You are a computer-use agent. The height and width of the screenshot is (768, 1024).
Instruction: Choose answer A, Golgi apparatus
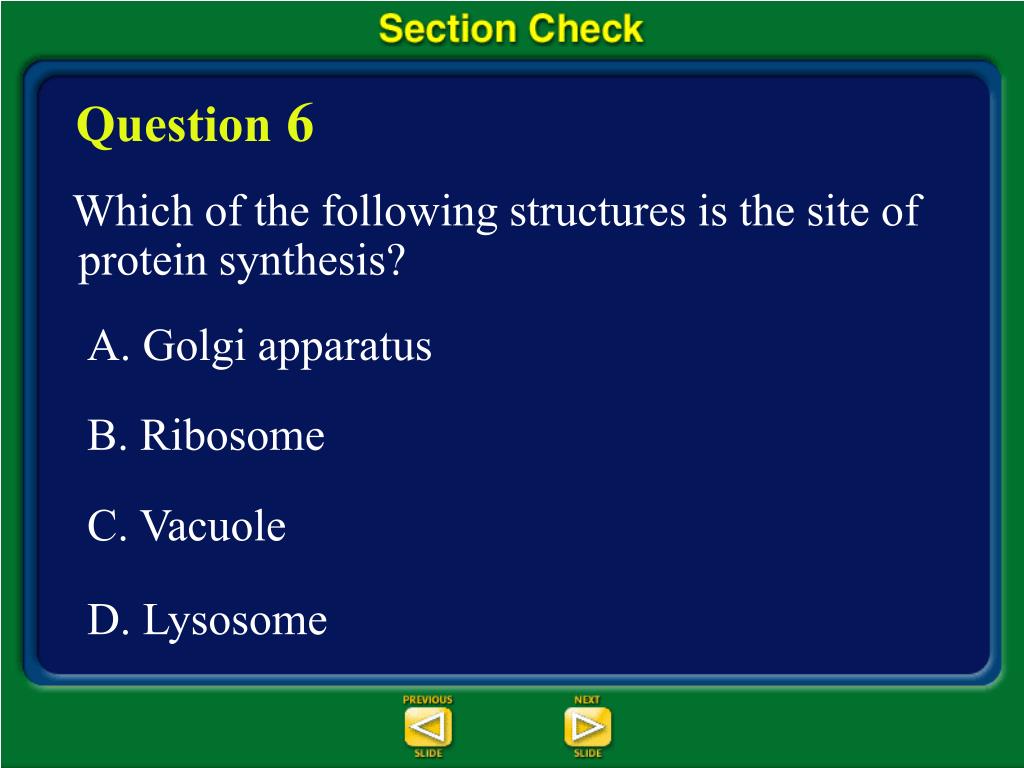260,345
